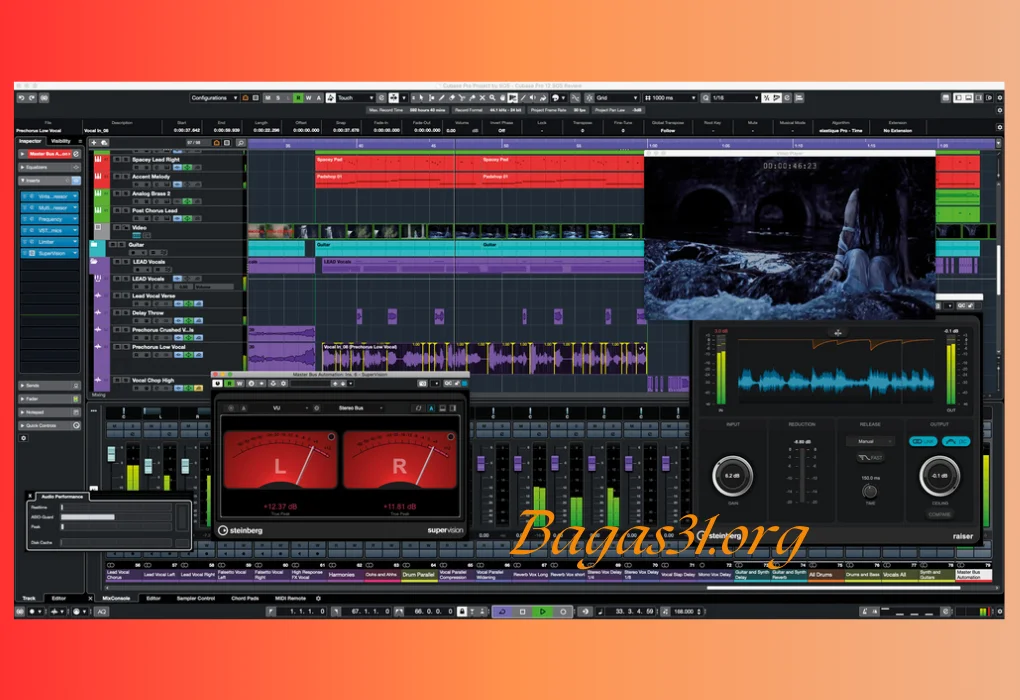
Task: Click the Limiter insert slot
Action: point(49,241)
